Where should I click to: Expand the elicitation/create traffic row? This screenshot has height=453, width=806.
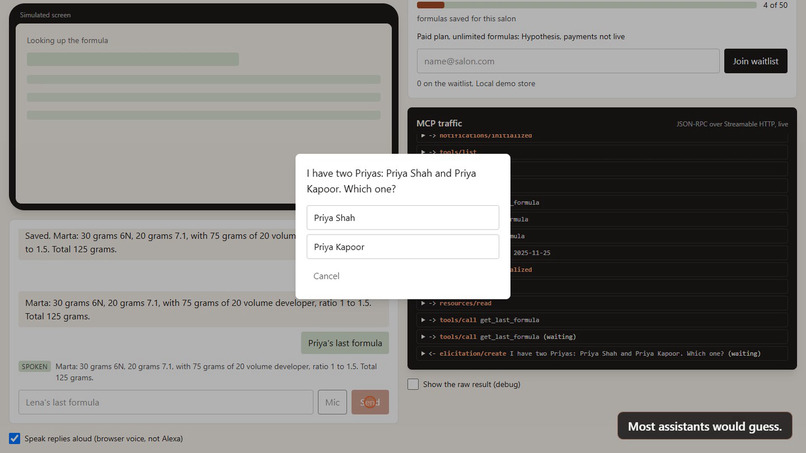[602, 354]
